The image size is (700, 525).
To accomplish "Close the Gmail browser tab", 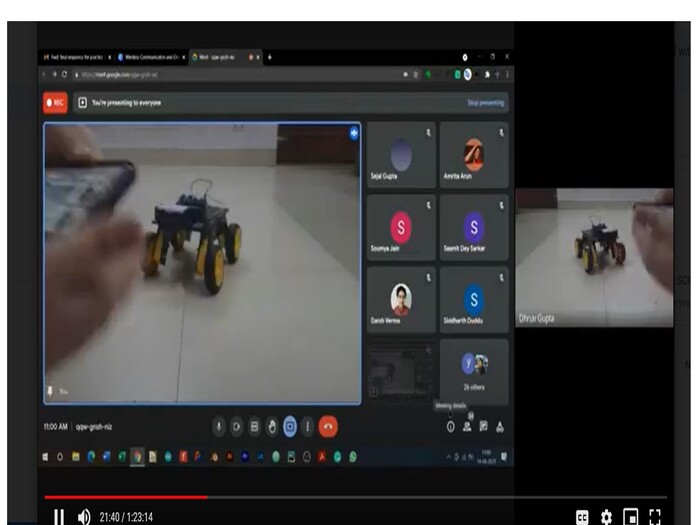I will (109, 57).
